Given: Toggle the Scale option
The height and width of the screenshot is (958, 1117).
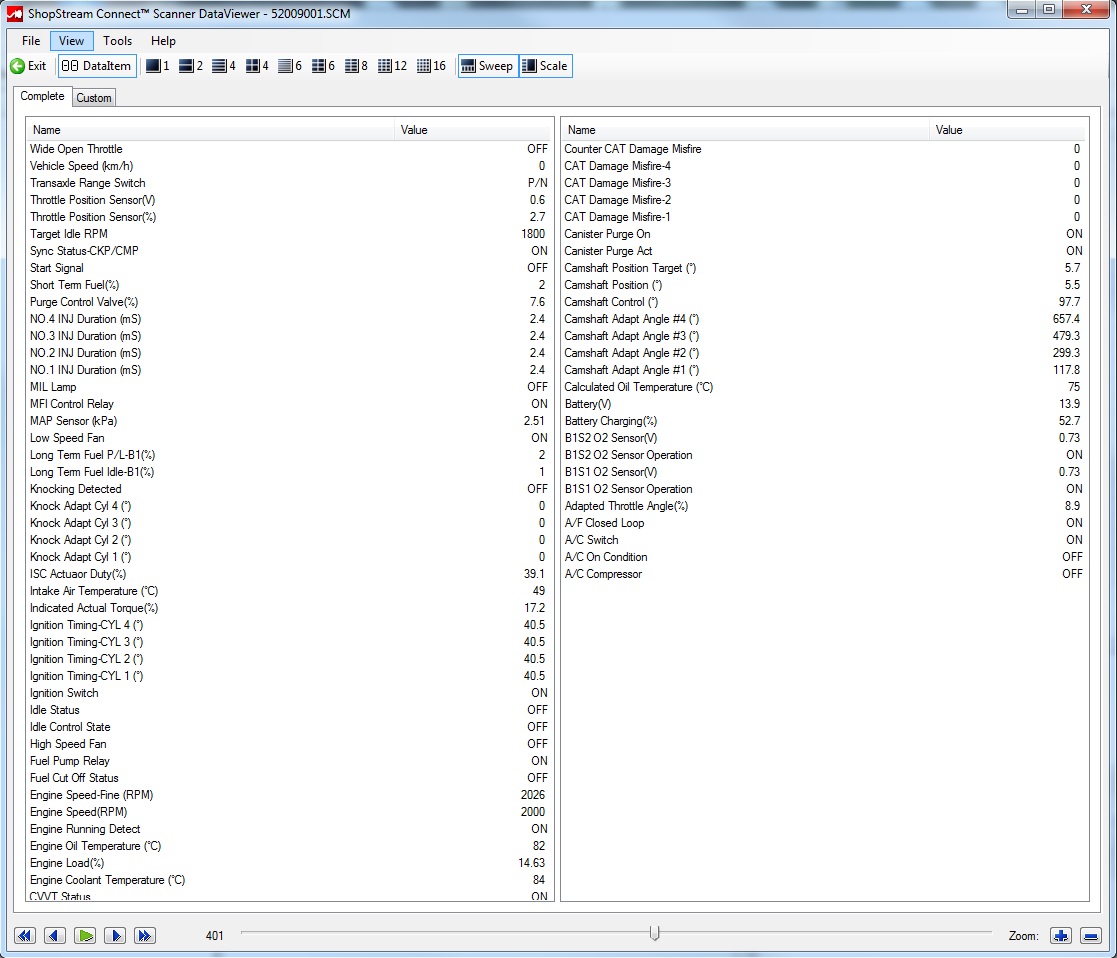Looking at the screenshot, I should coord(546,66).
